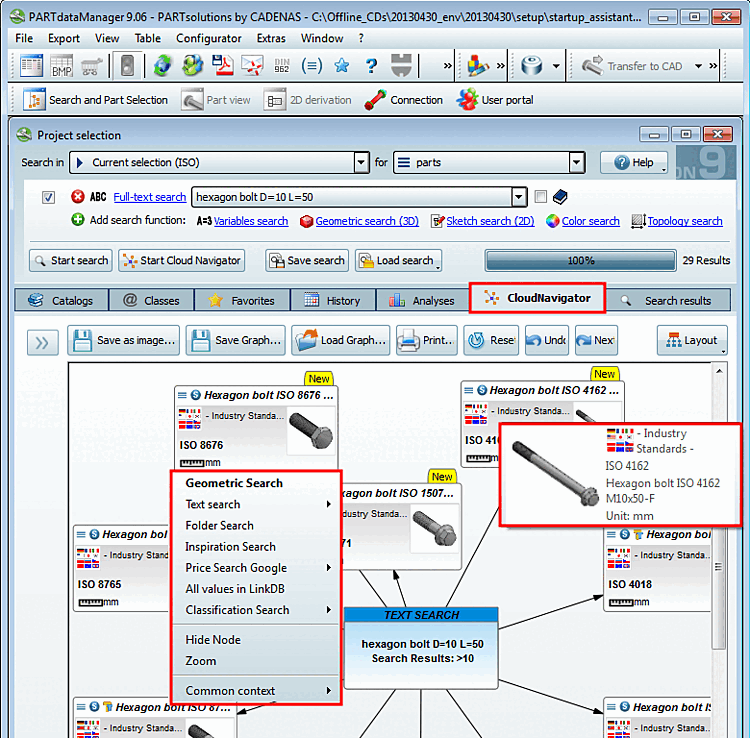Expand the full-text search history dropdown

[519, 197]
